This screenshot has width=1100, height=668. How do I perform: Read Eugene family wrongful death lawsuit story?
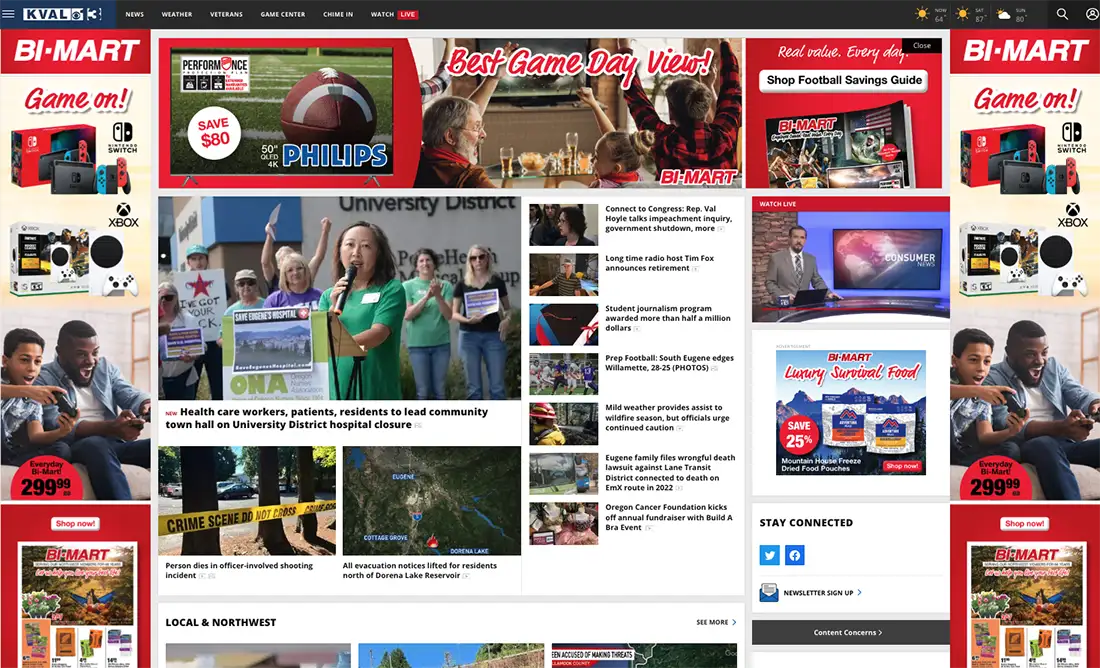click(x=670, y=472)
